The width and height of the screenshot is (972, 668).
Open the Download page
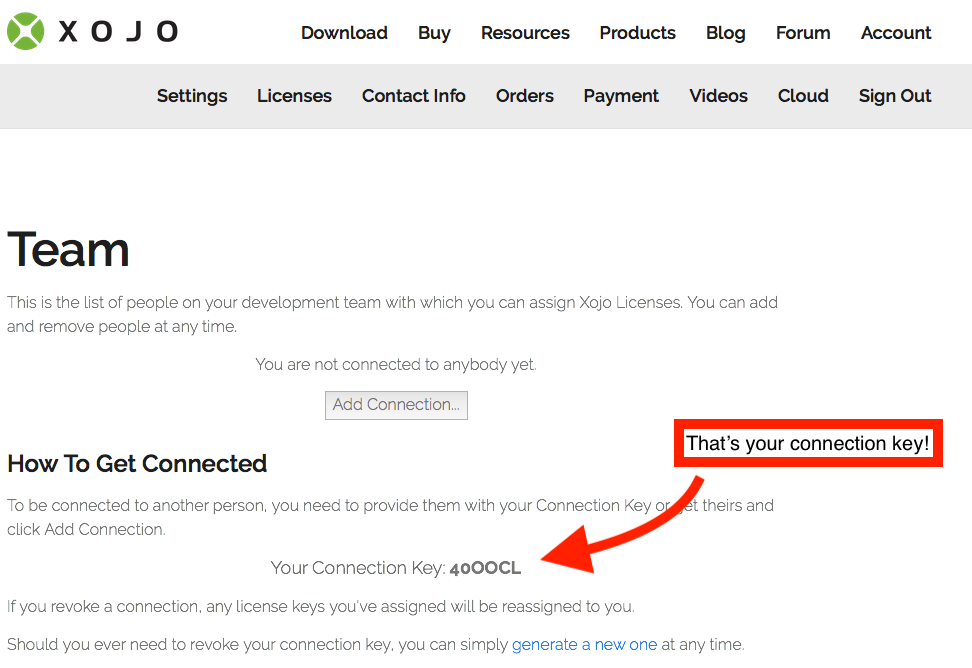point(344,32)
